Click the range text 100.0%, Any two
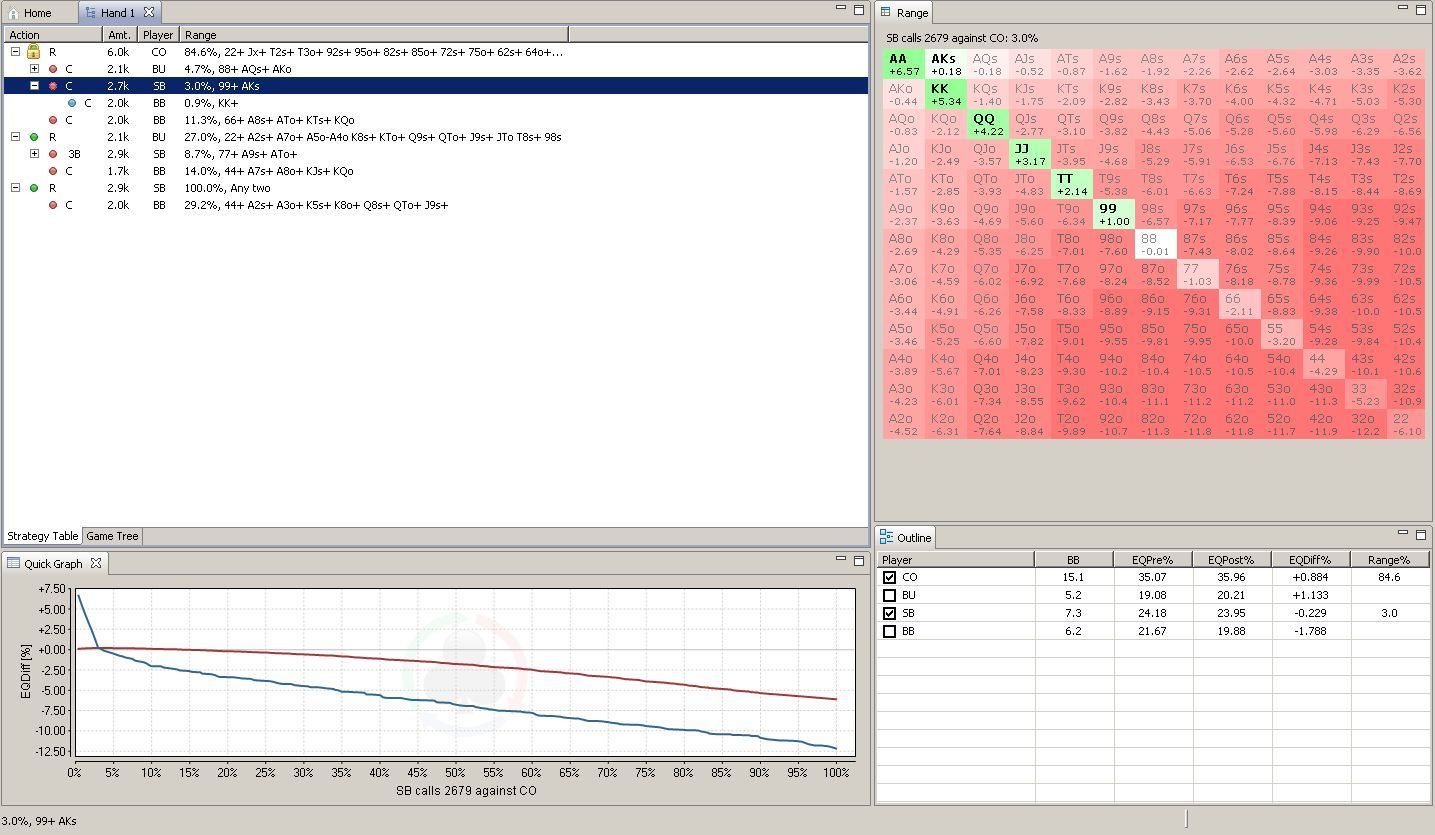Image resolution: width=1435 pixels, height=835 pixels. coord(227,188)
